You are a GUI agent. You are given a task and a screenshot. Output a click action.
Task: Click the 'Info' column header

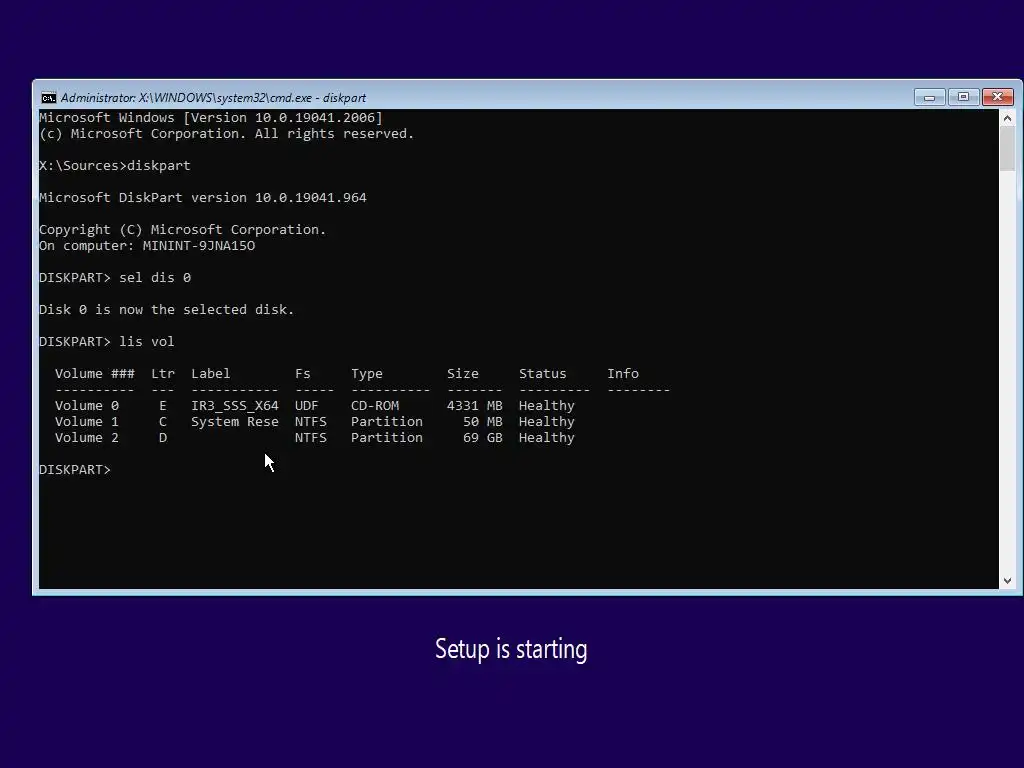coord(623,374)
